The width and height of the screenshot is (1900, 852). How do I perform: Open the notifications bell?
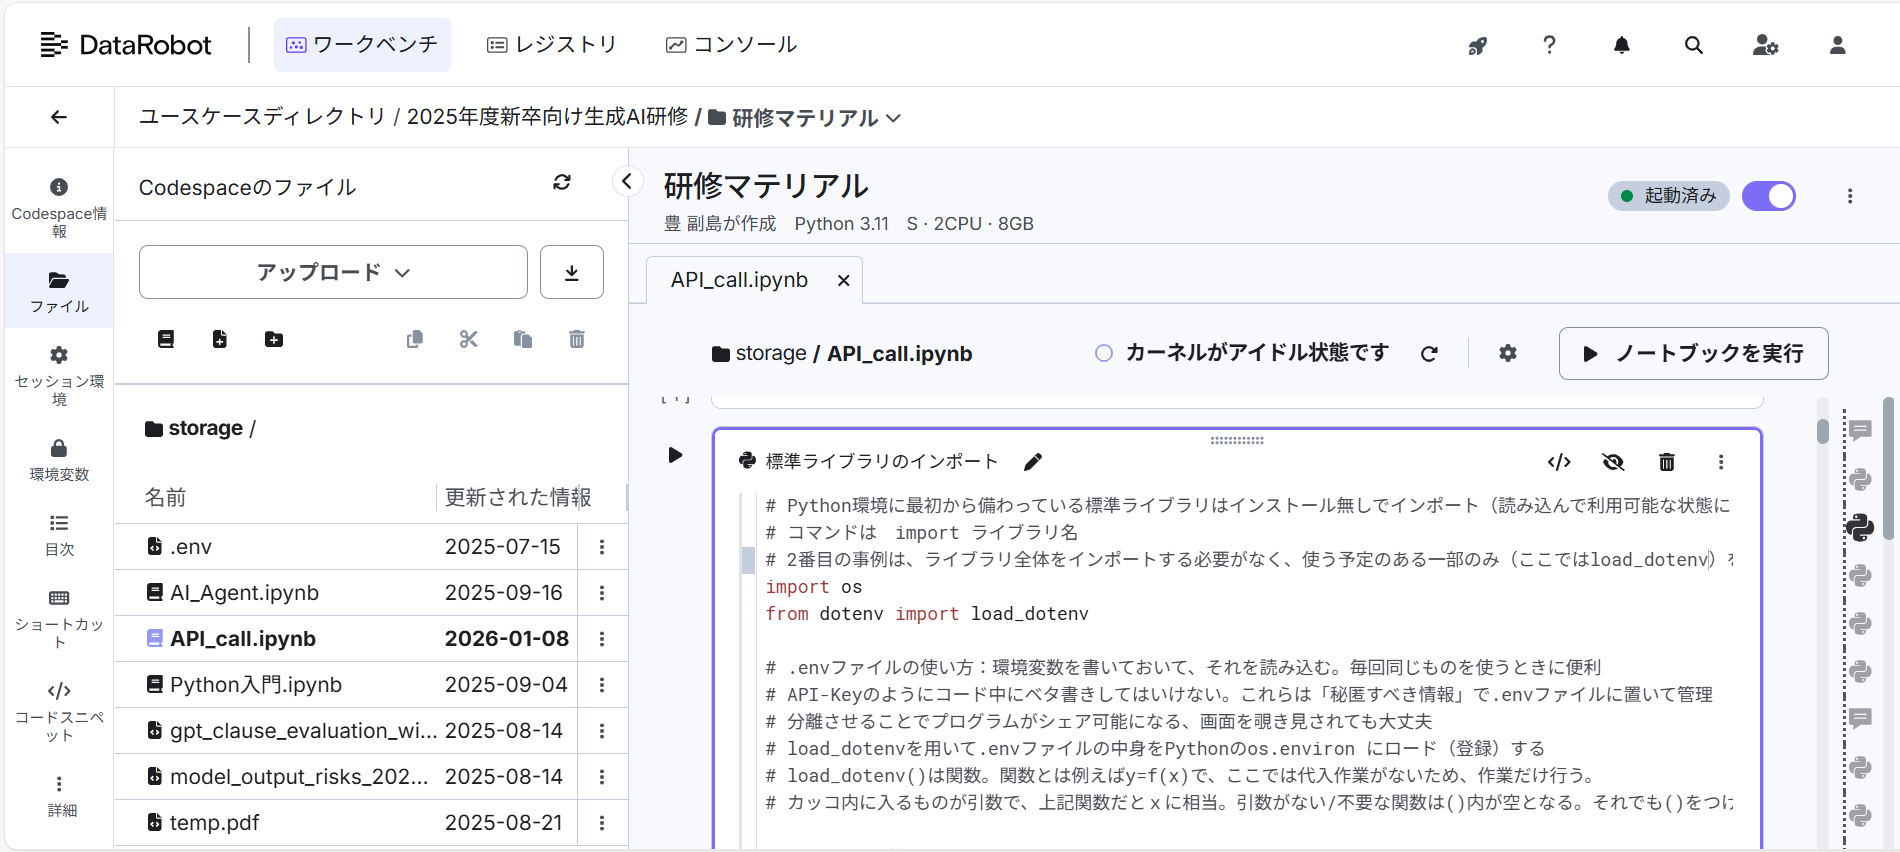[1622, 45]
